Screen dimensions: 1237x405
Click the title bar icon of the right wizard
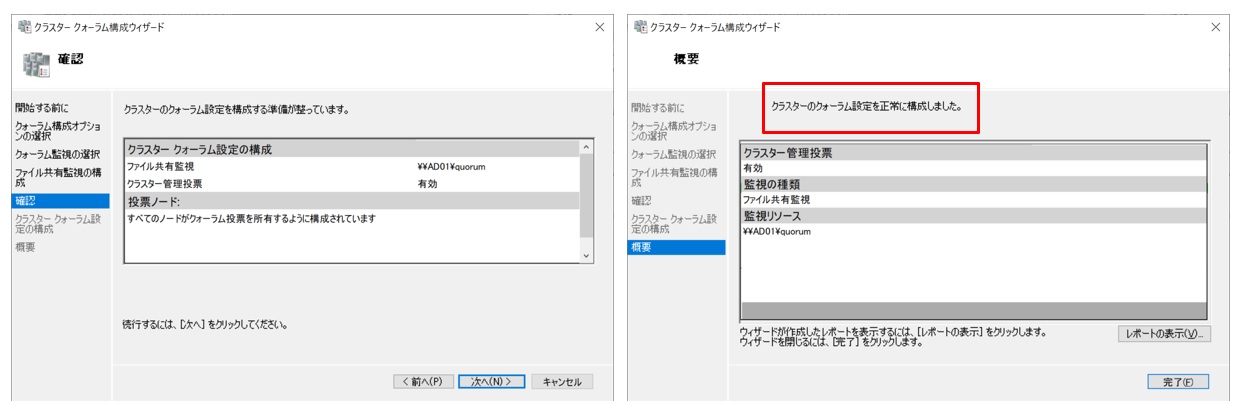pyautogui.click(x=639, y=27)
